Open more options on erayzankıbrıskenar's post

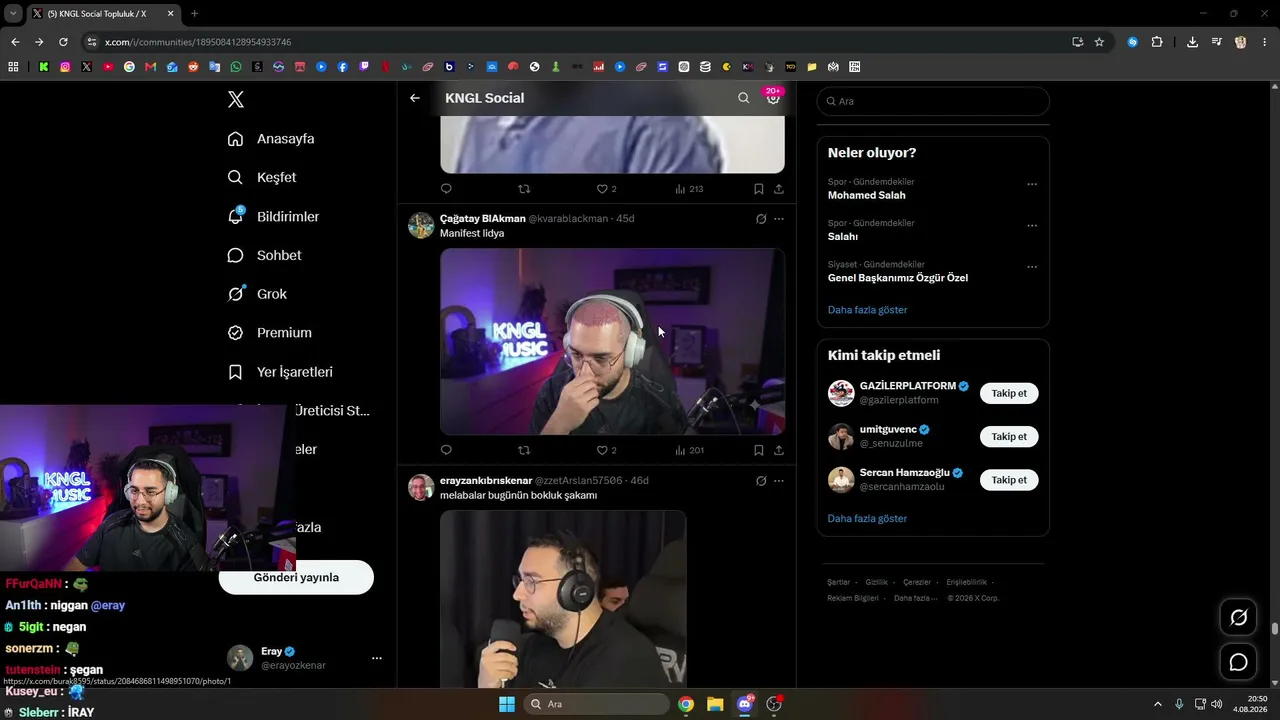pyautogui.click(x=779, y=481)
